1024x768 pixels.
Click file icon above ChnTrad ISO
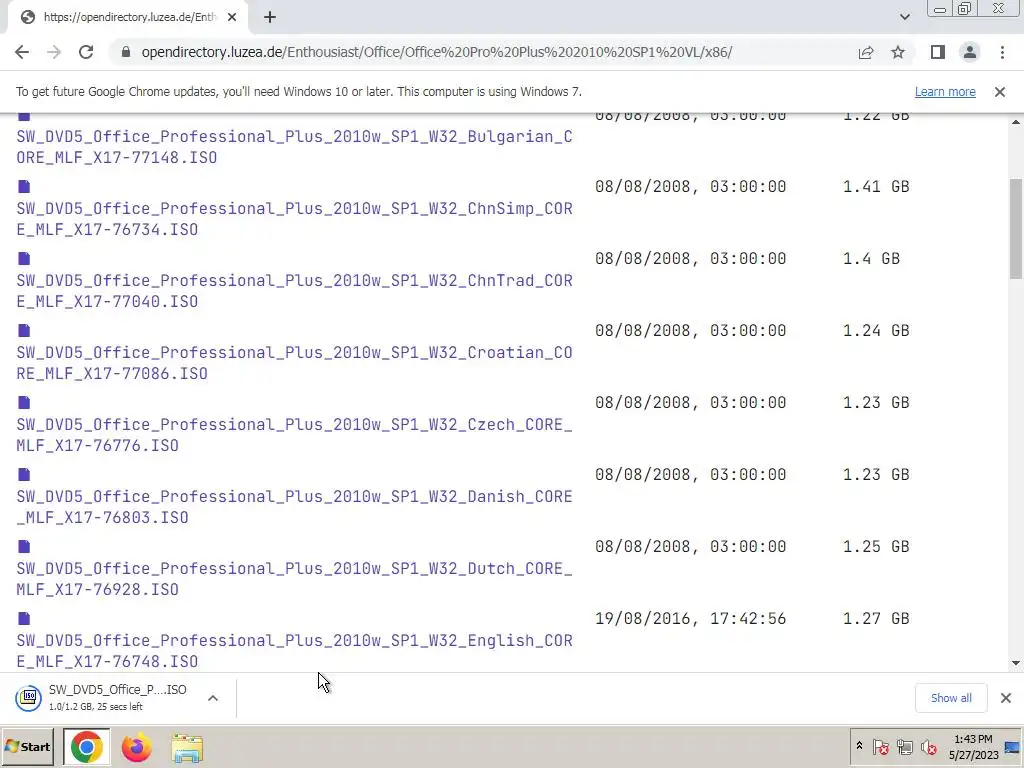pyautogui.click(x=24, y=259)
